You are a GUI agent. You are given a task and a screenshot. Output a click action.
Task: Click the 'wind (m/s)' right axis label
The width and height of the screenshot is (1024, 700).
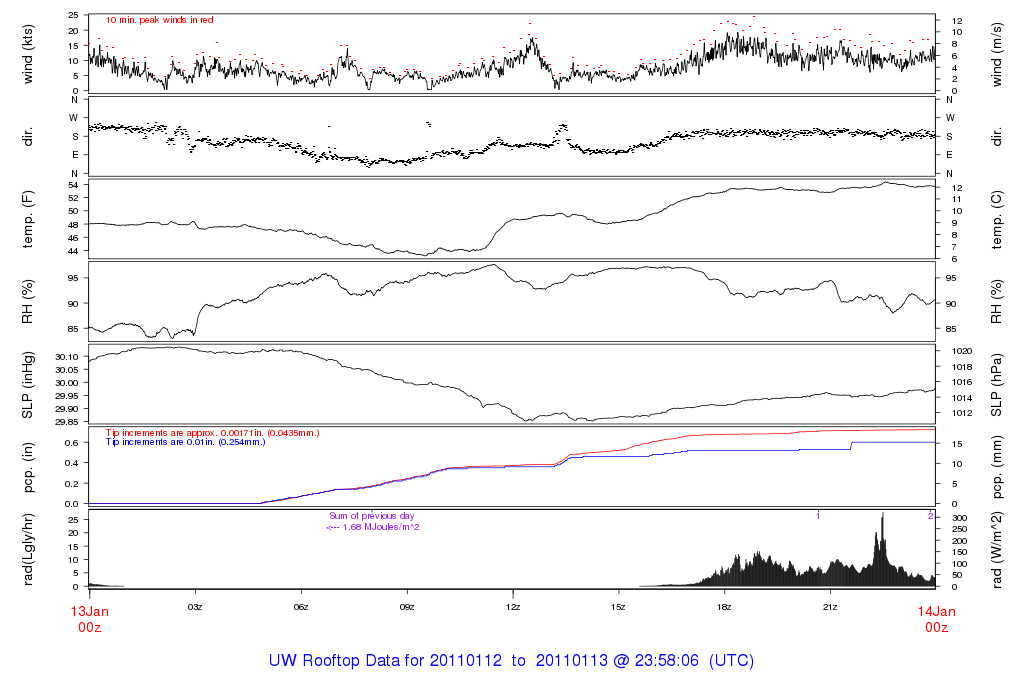(997, 53)
